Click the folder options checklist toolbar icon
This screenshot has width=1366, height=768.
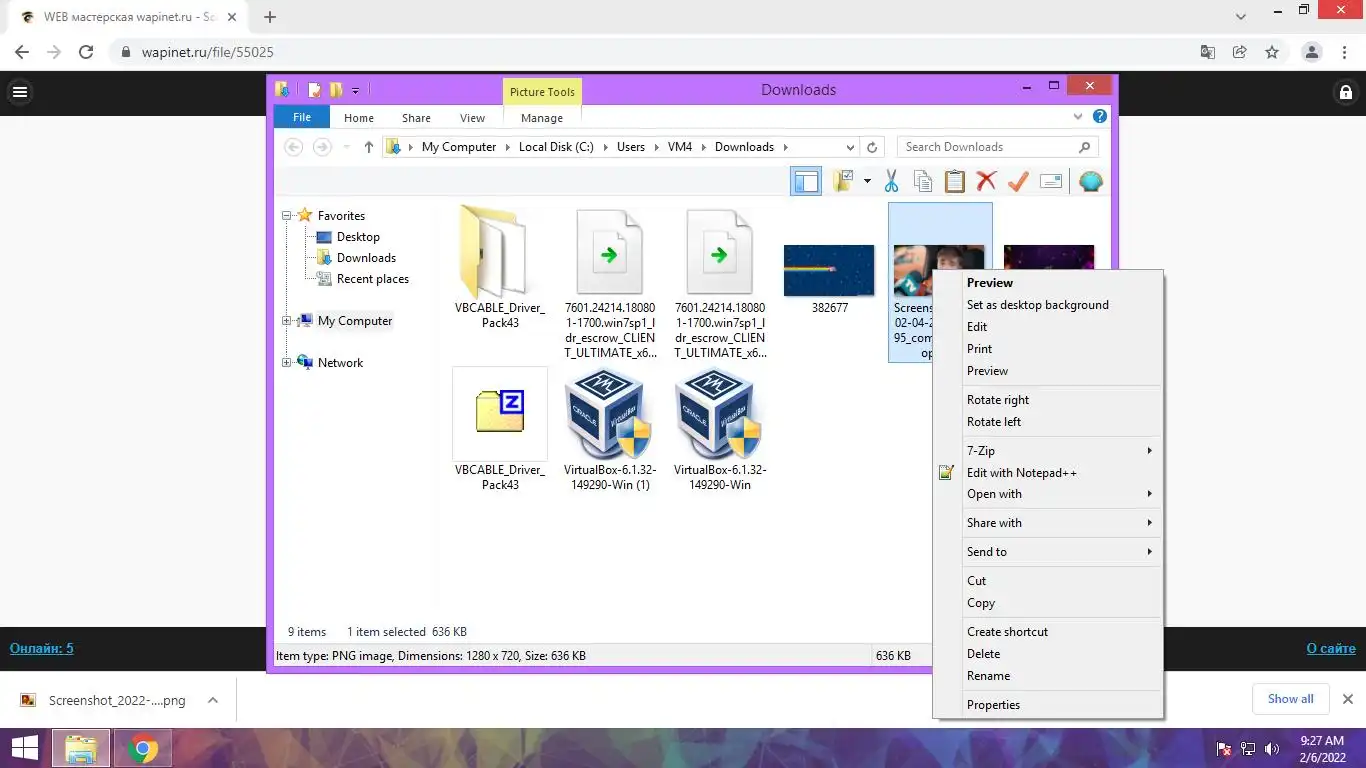[x=844, y=181]
